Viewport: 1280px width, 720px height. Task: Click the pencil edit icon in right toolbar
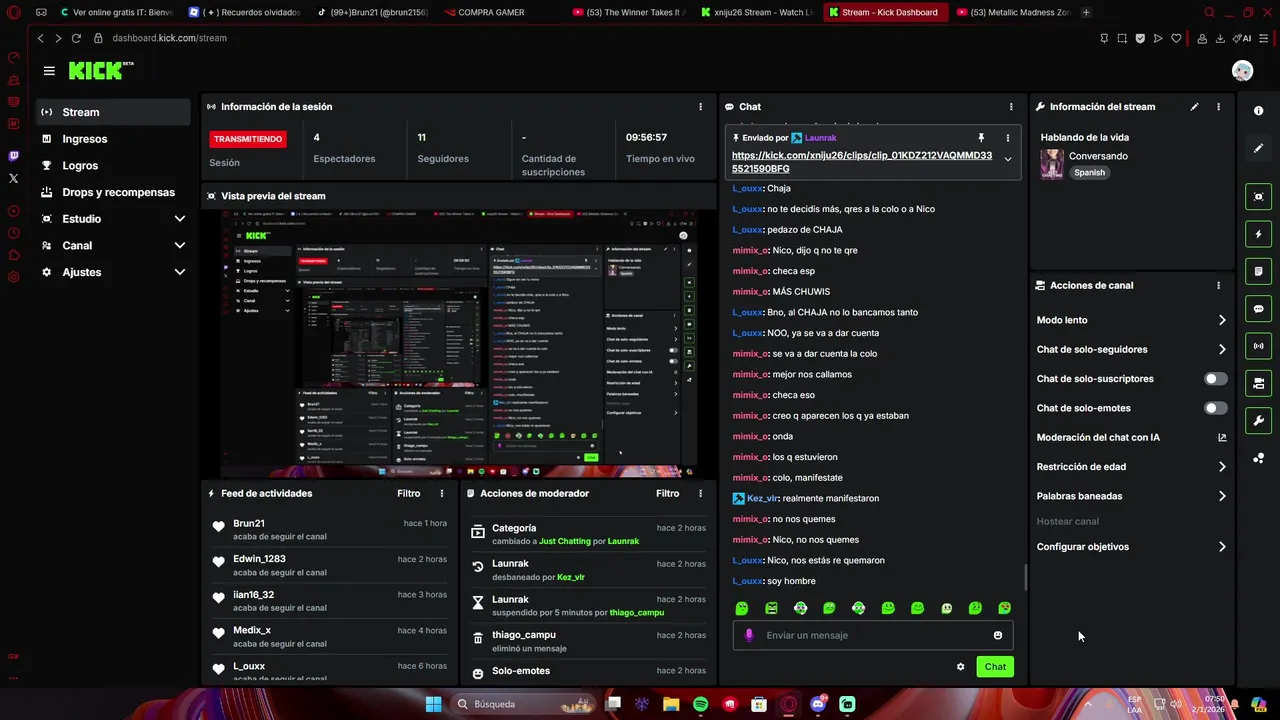pos(1259,148)
